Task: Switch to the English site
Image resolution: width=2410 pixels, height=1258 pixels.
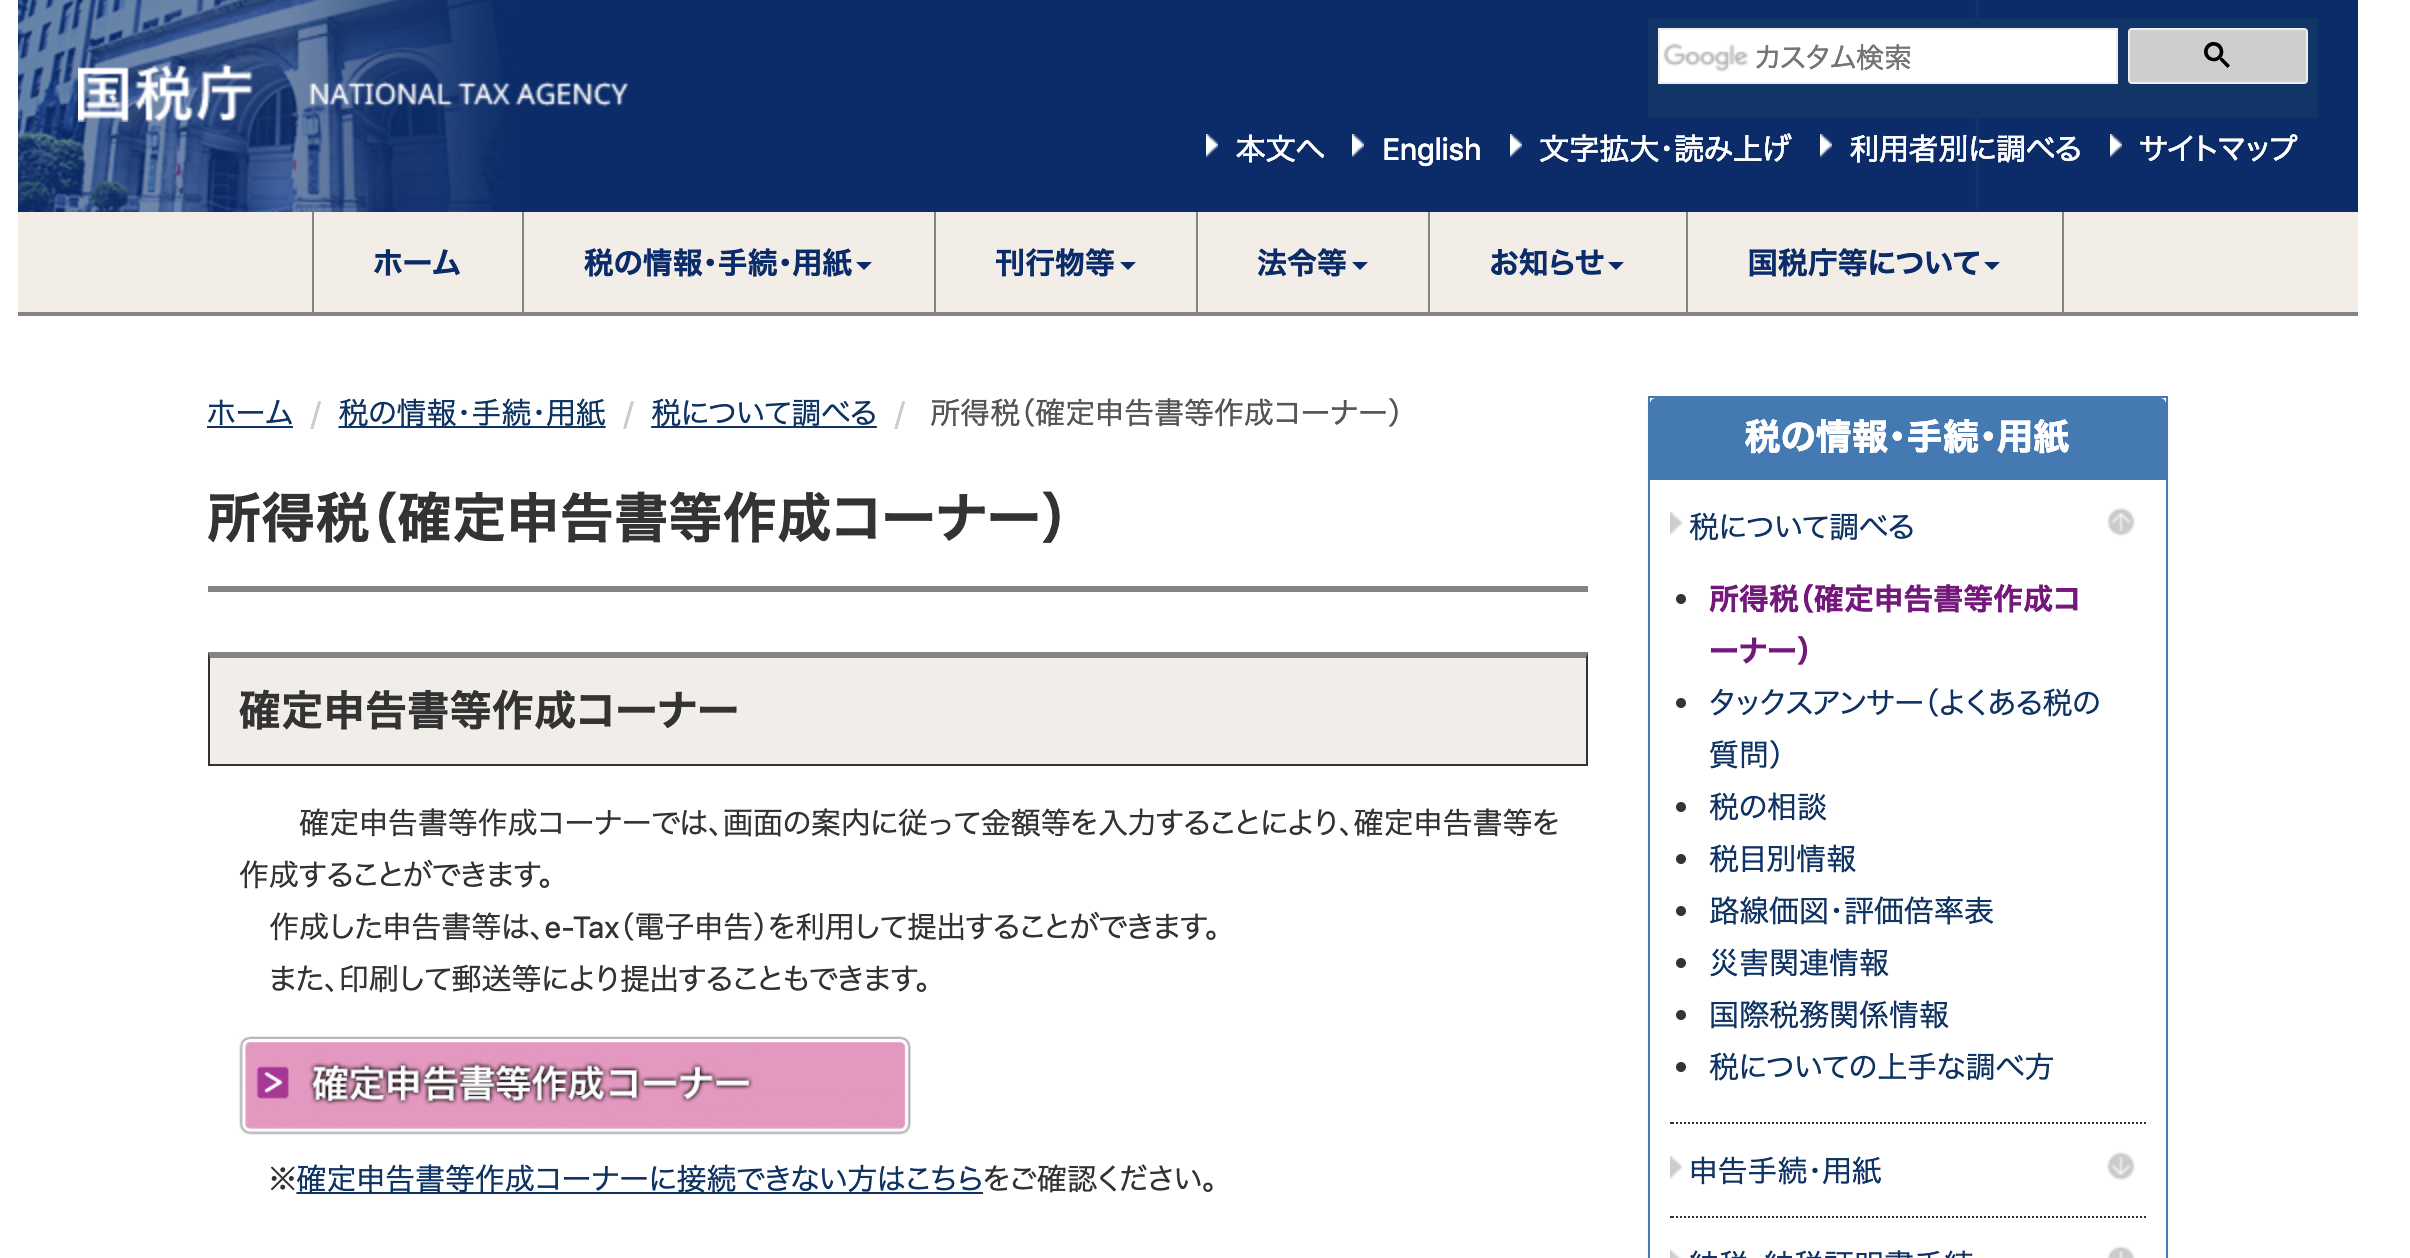Action: [1431, 149]
